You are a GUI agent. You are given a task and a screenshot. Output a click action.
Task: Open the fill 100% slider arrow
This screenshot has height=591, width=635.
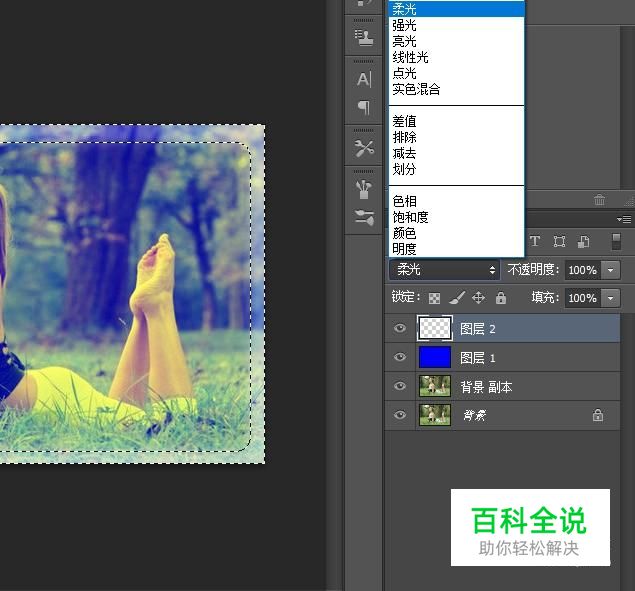(x=610, y=298)
